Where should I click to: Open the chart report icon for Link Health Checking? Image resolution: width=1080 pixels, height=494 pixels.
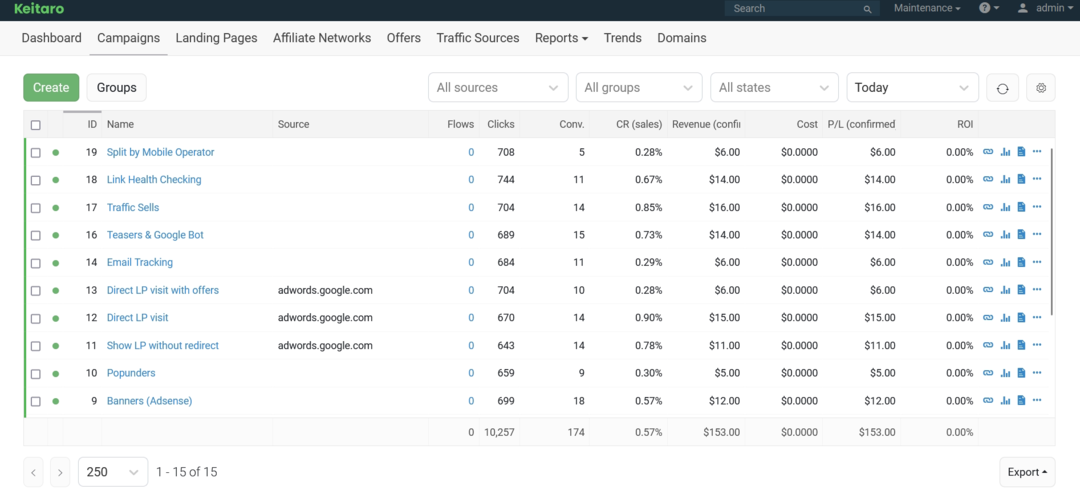pos(1005,180)
